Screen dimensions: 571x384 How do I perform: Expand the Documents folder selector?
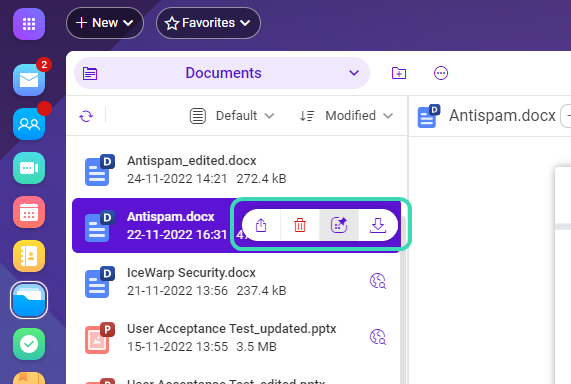click(x=222, y=73)
